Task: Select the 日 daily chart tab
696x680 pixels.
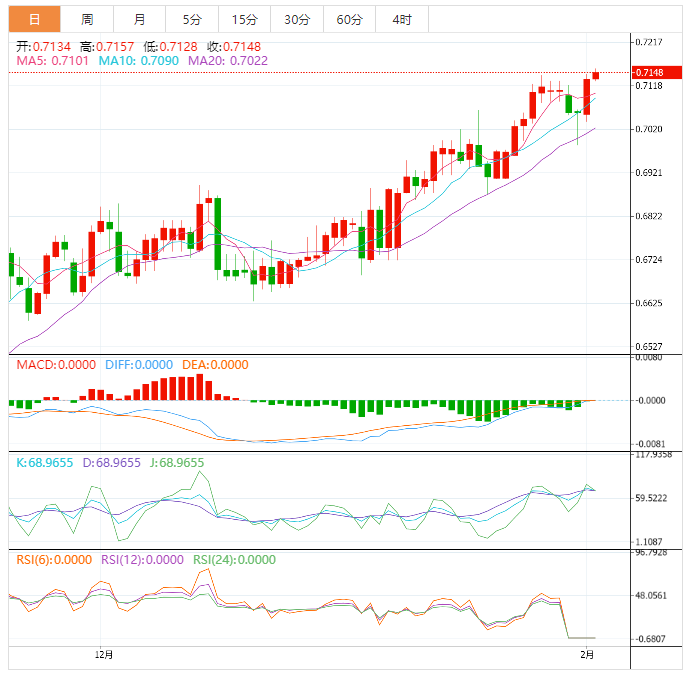Action: tap(35, 19)
